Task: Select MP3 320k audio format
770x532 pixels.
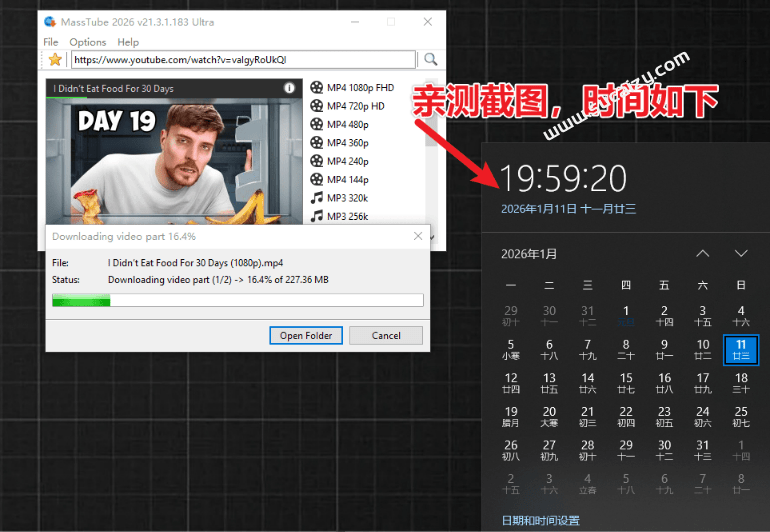Action: coord(346,198)
